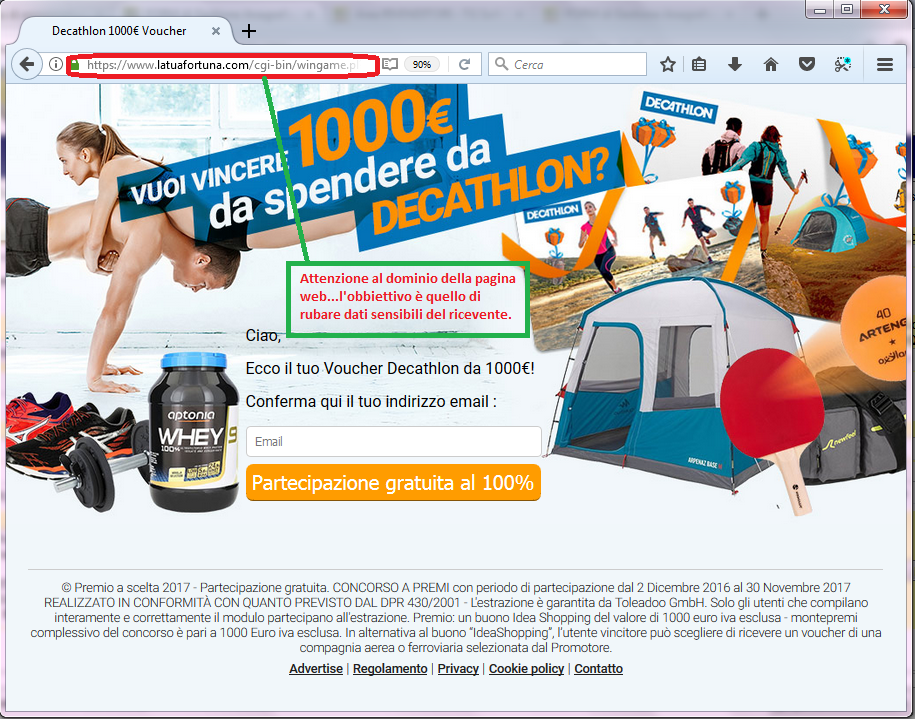Save page to Pocket icon
The width and height of the screenshot is (915, 719).
[807, 64]
